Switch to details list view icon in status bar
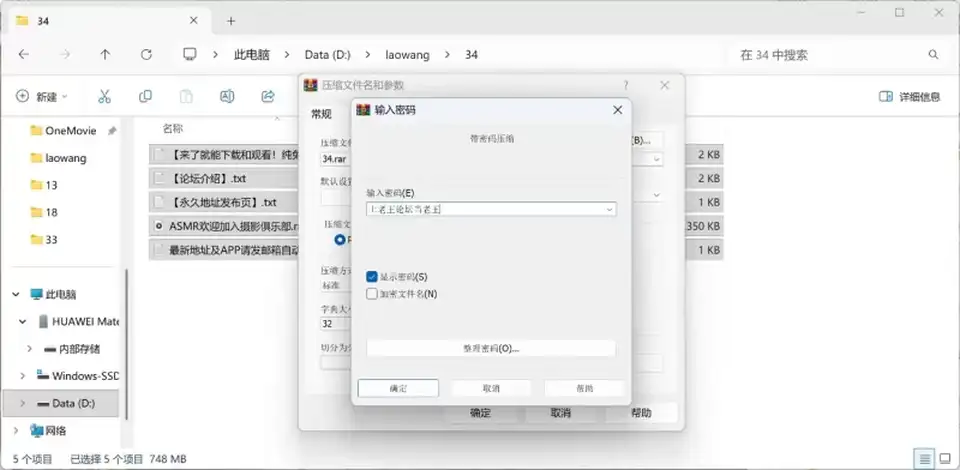This screenshot has height=470, width=960. (x=925, y=458)
